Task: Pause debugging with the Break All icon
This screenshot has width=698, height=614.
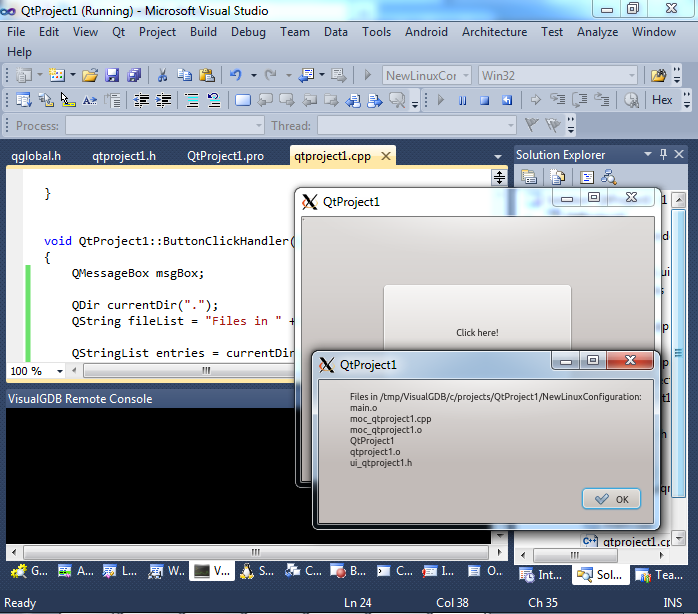Action: click(463, 100)
